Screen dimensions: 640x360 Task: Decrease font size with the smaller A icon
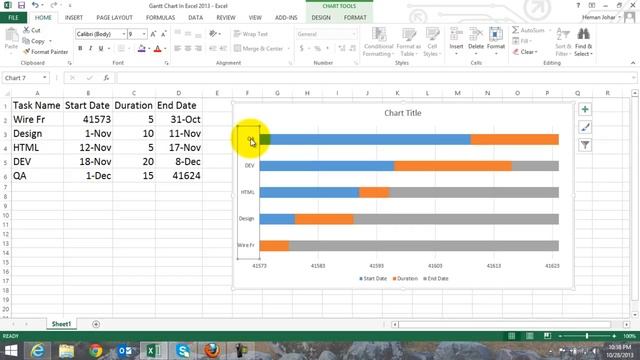pos(163,34)
